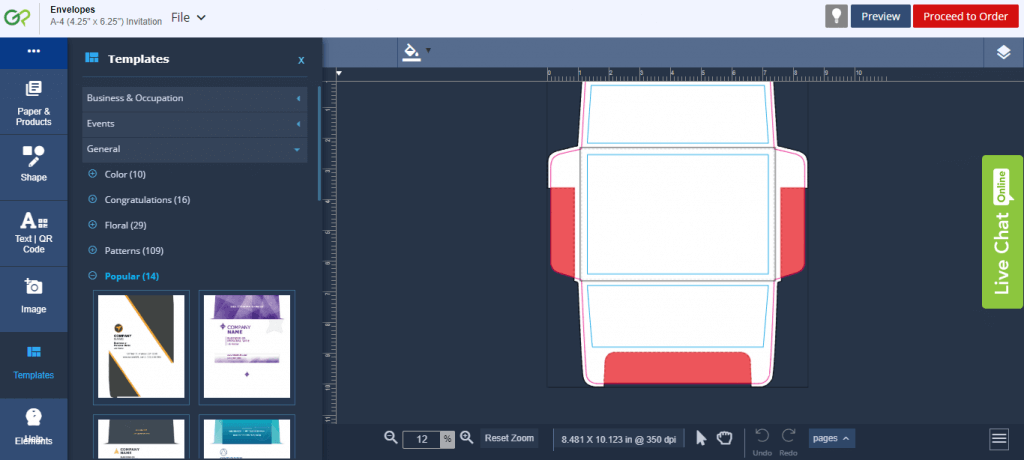Open the fill color bucket tool
The image size is (1024, 460).
411,52
